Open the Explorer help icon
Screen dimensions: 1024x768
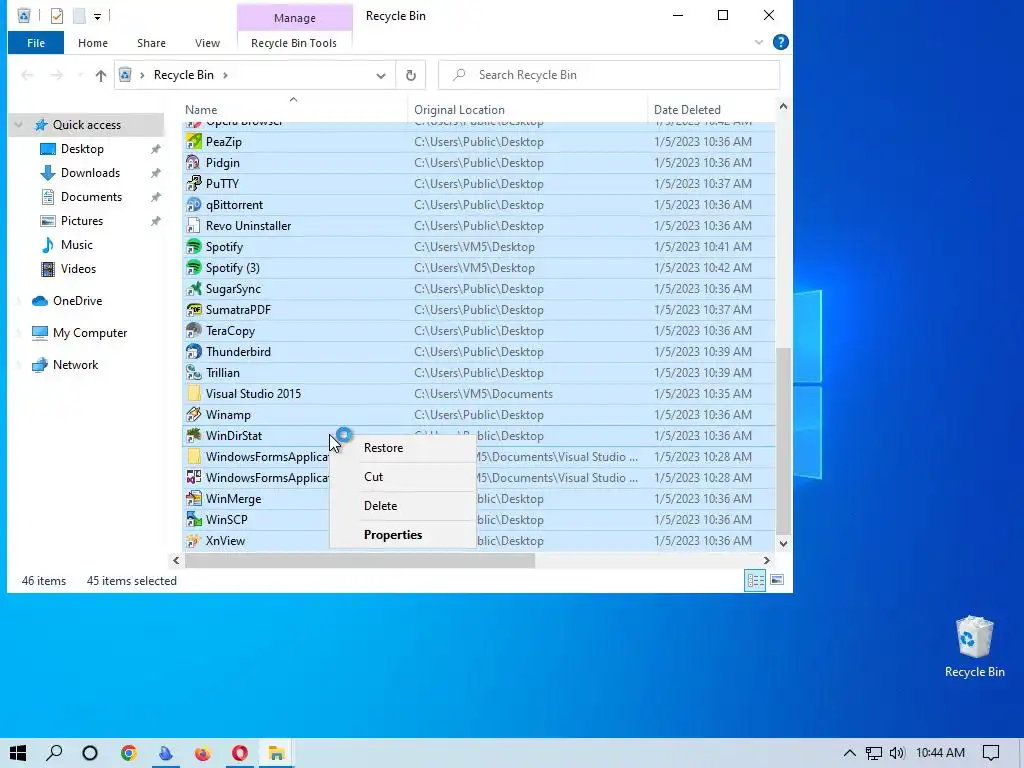coord(780,42)
